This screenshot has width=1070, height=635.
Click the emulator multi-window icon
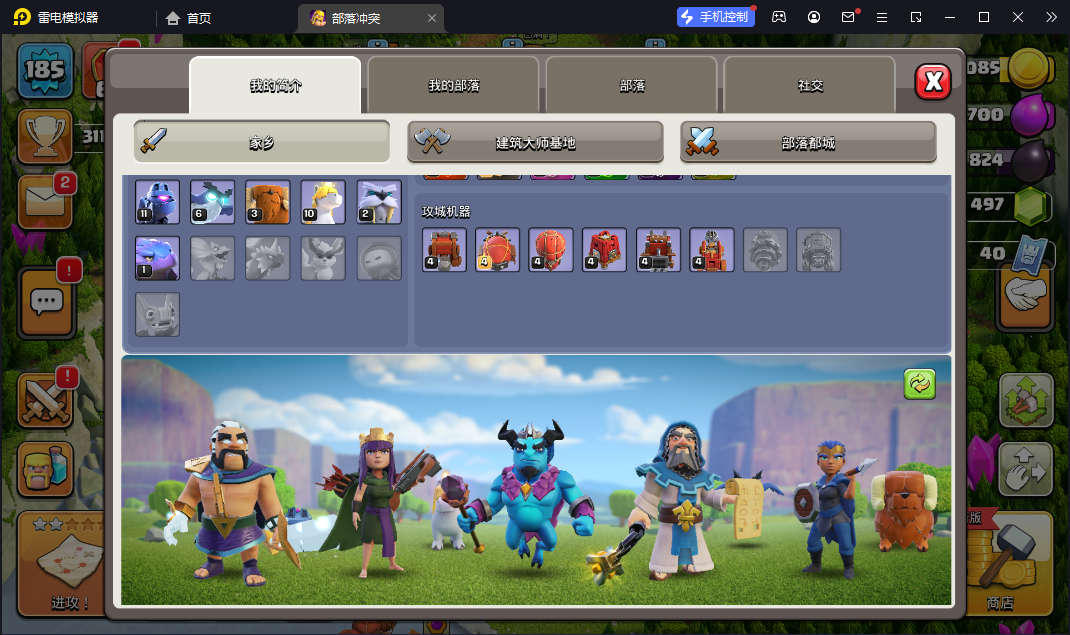(916, 17)
